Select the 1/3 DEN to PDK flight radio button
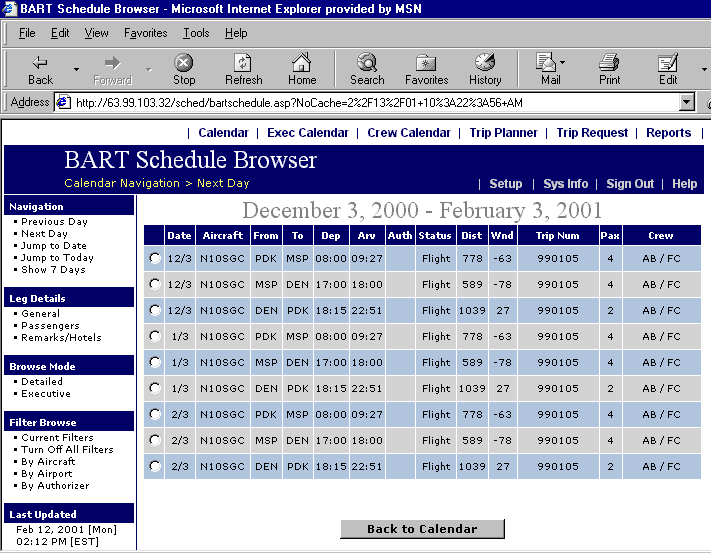Screen dimensions: 711x553 [x=154, y=388]
